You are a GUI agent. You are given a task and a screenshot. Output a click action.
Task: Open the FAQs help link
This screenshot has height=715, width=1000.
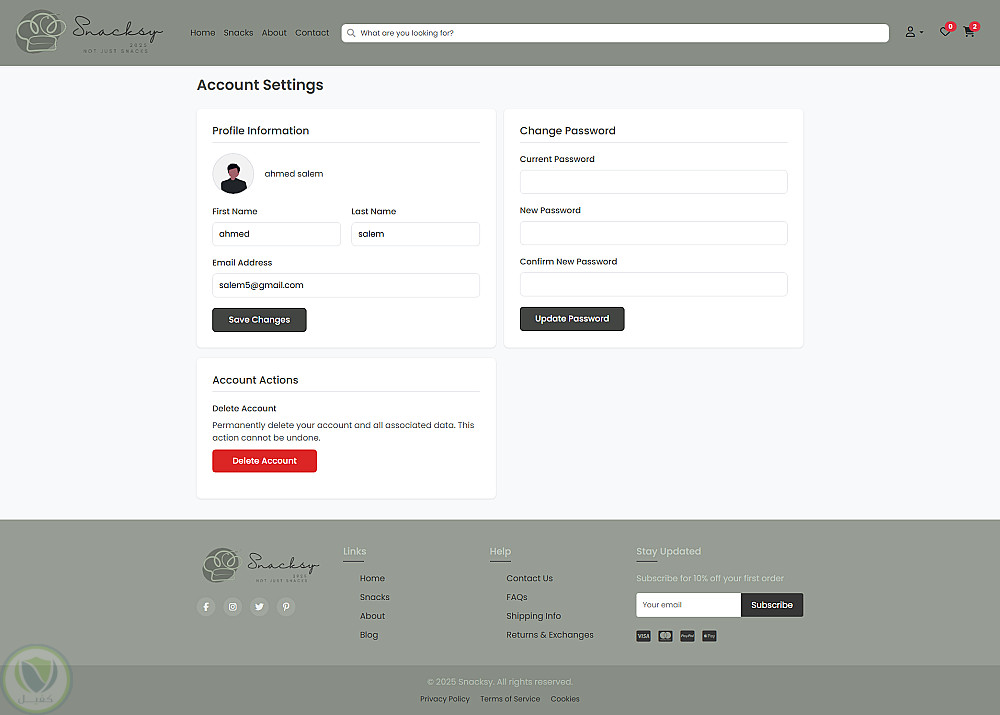click(x=517, y=597)
